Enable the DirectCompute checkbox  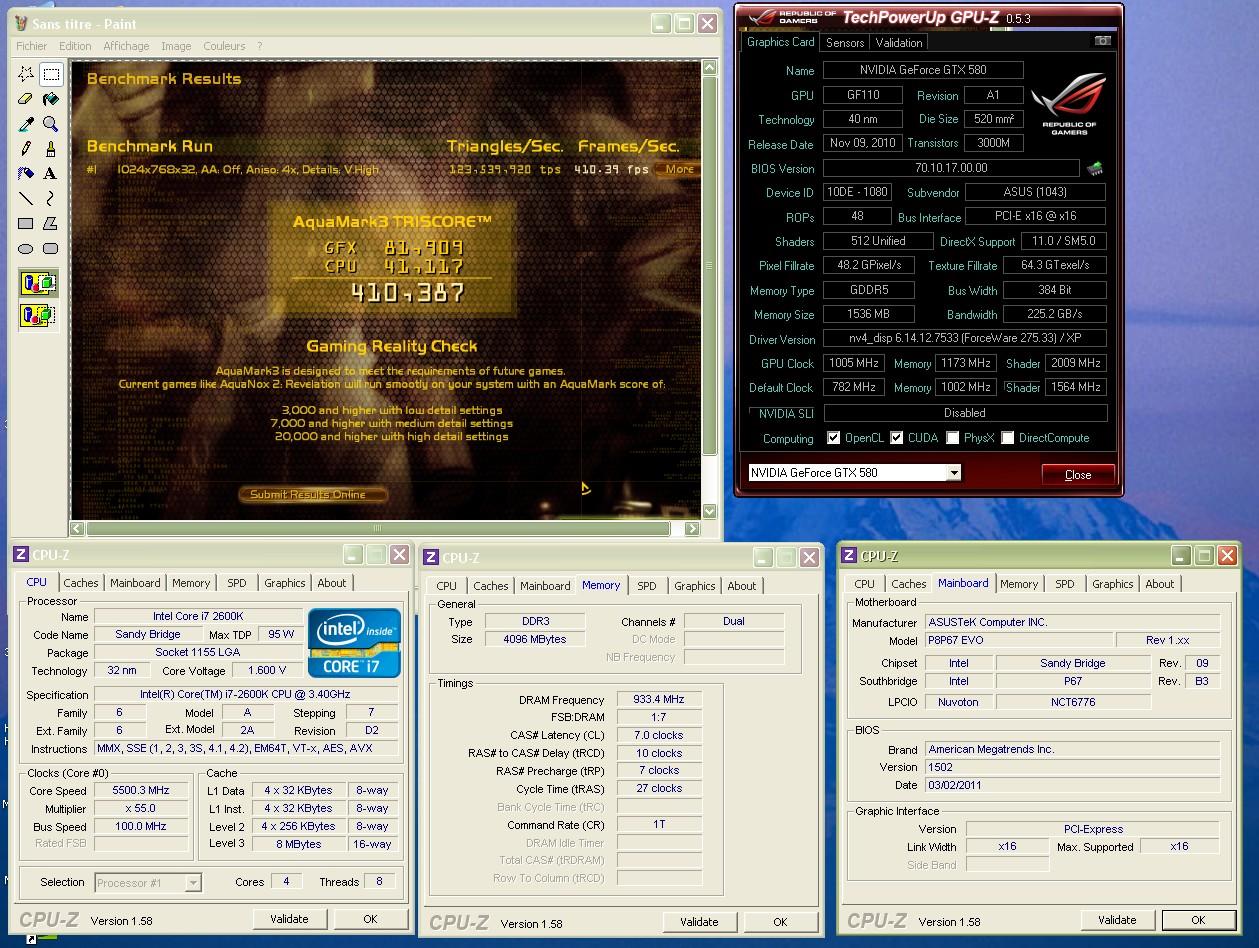point(1008,438)
